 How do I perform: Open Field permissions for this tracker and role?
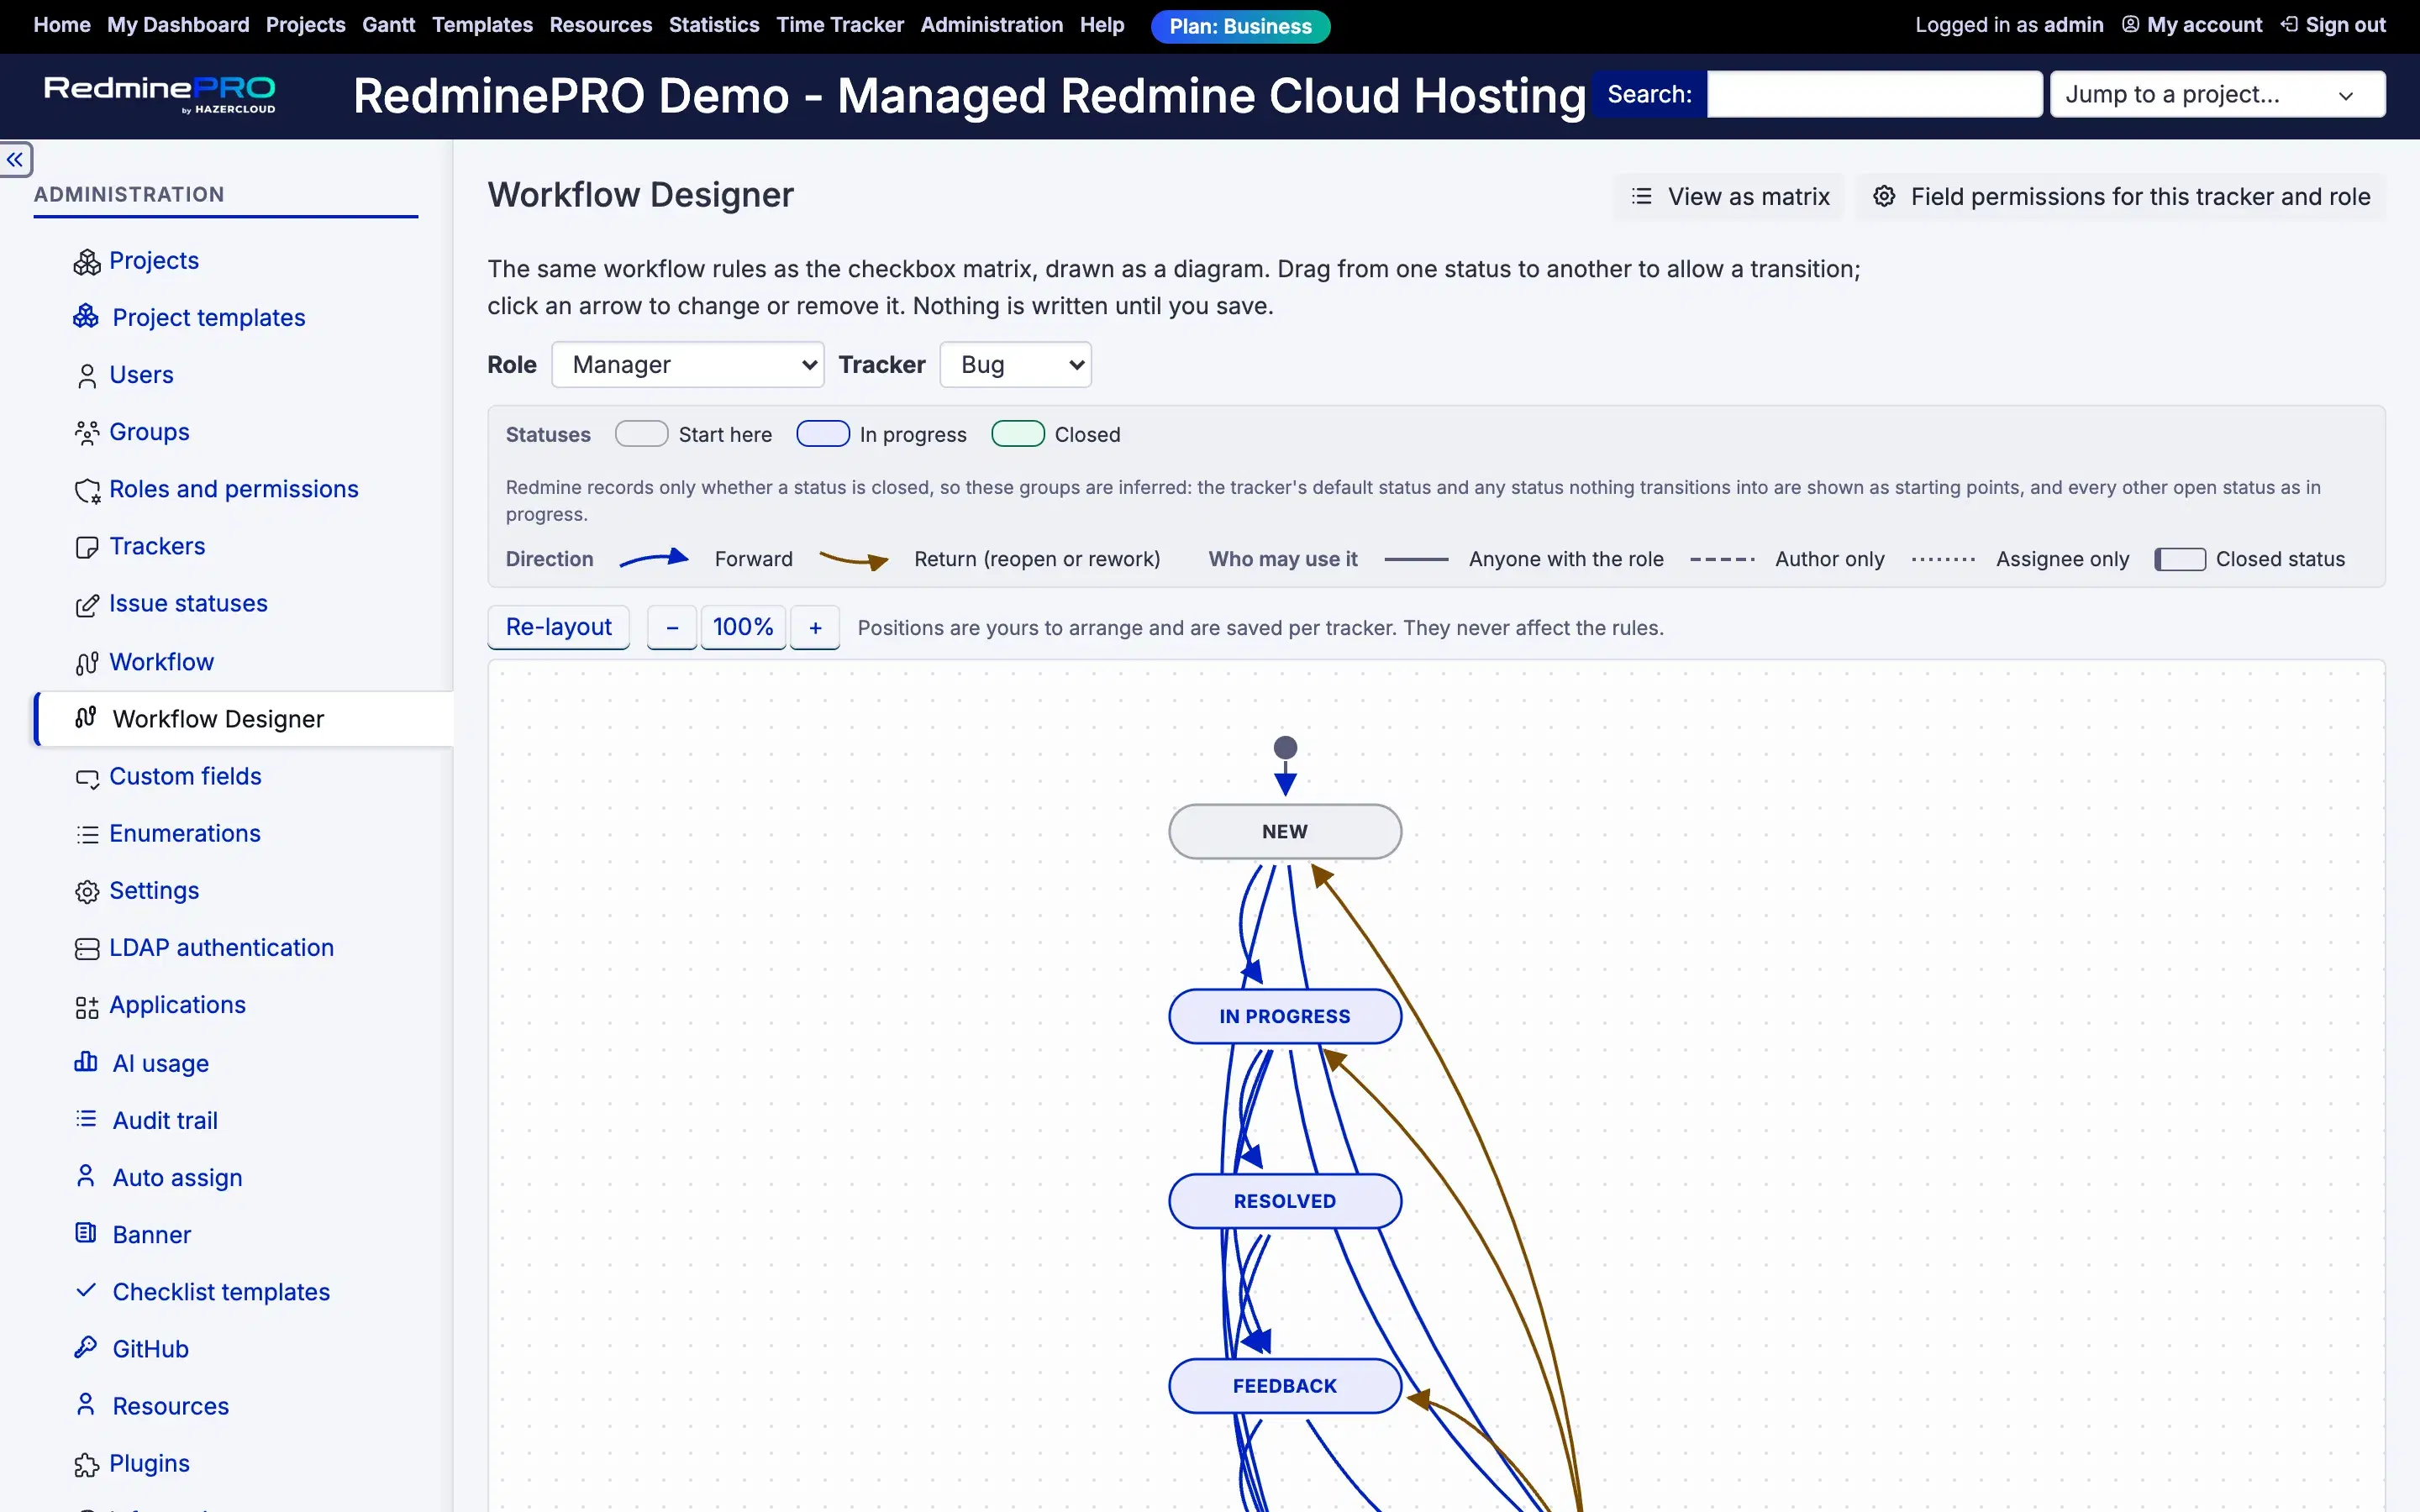pyautogui.click(x=2121, y=197)
